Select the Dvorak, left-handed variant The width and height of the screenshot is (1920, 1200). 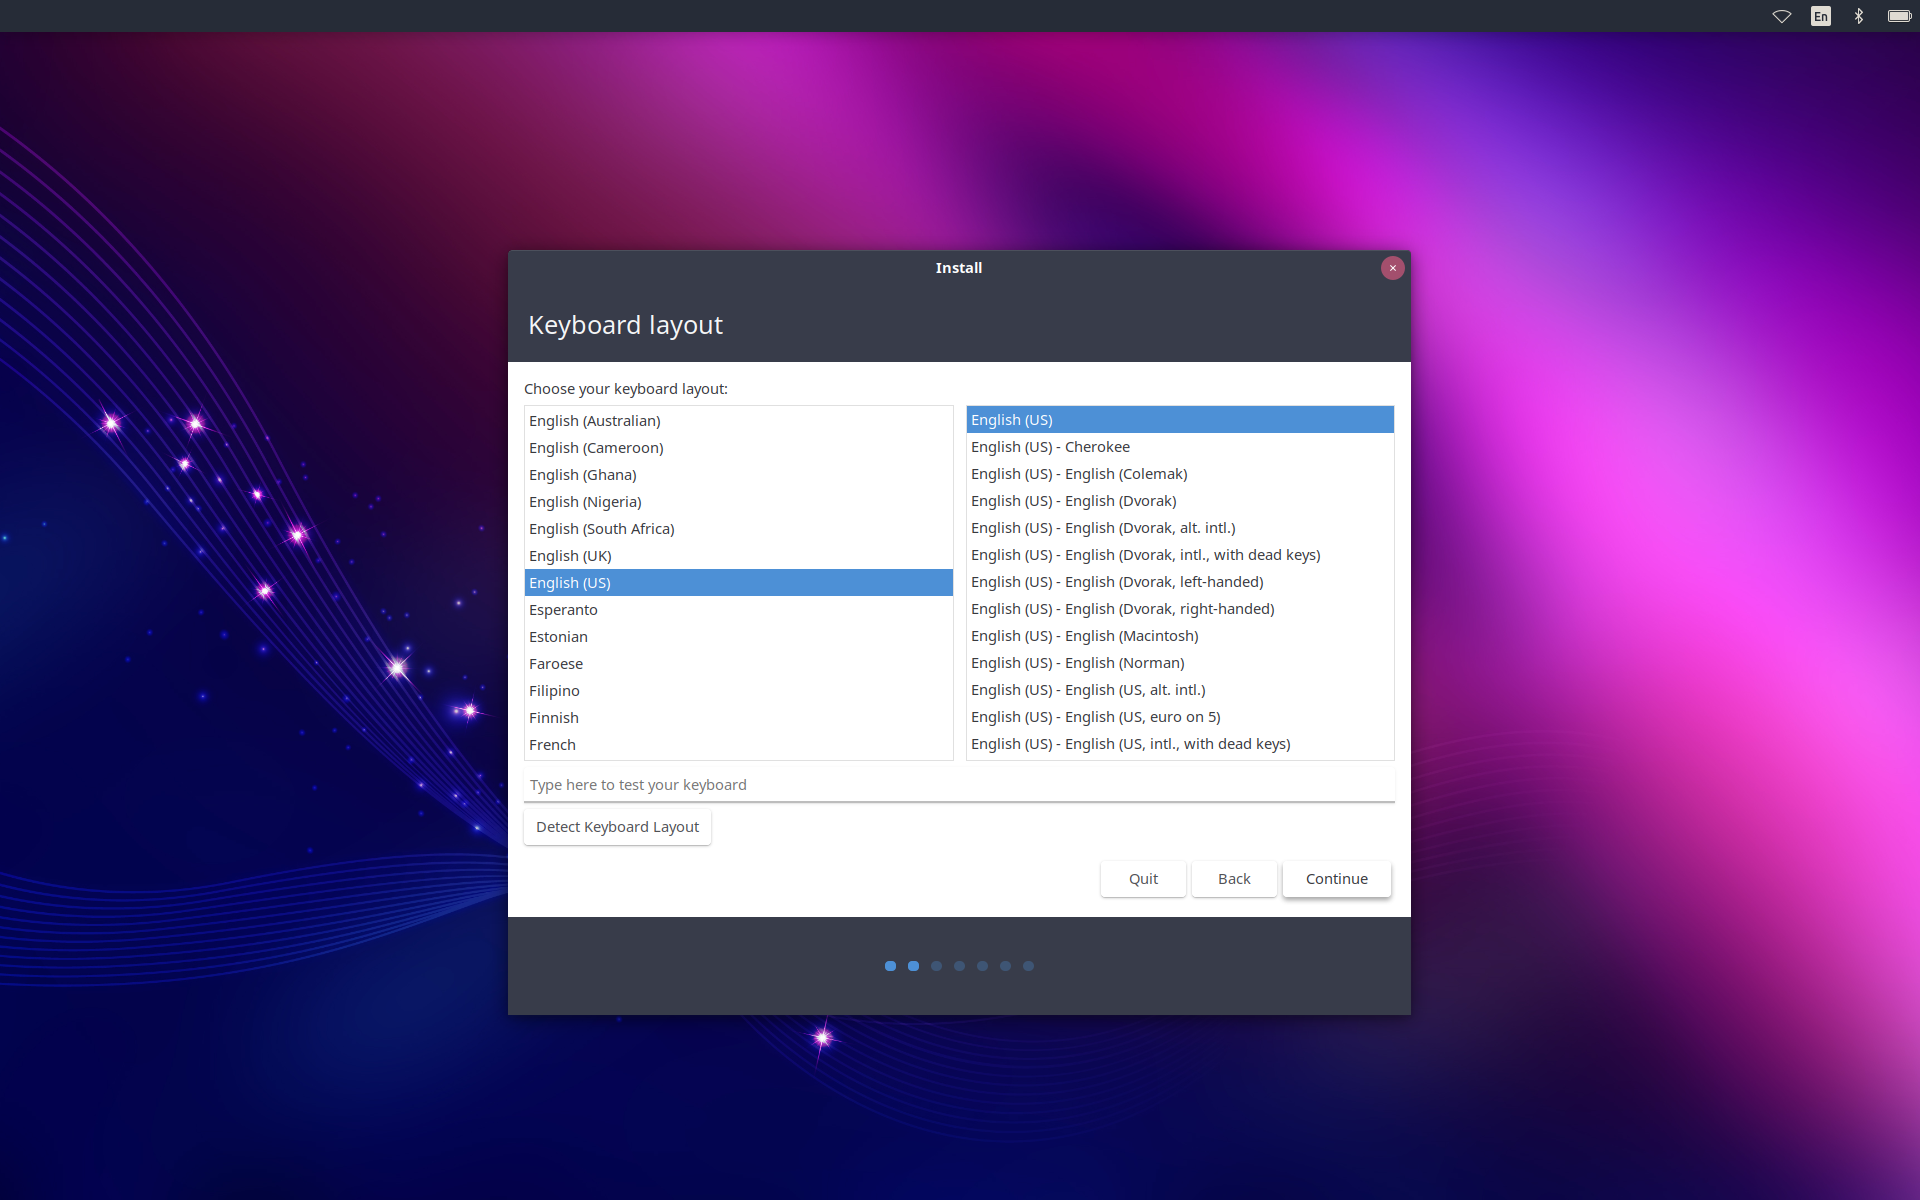click(1117, 582)
